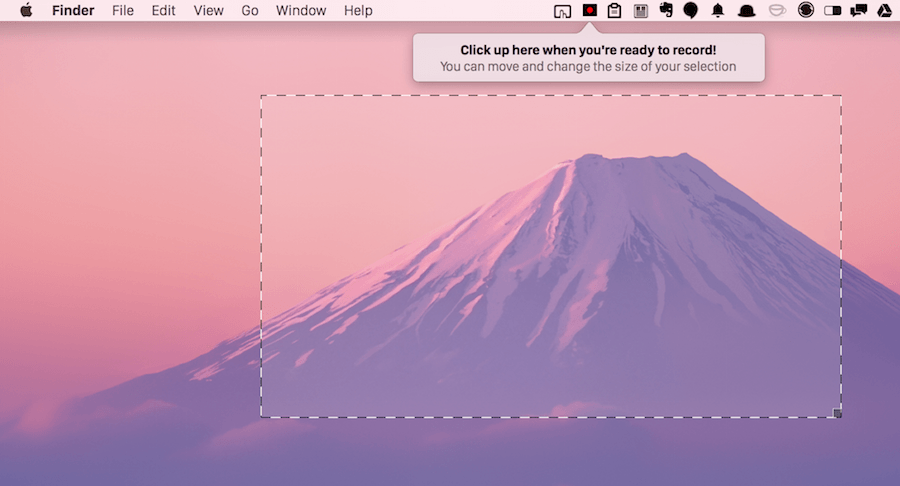Click the bowler hat menu bar icon
This screenshot has width=900, height=486.
click(x=746, y=11)
